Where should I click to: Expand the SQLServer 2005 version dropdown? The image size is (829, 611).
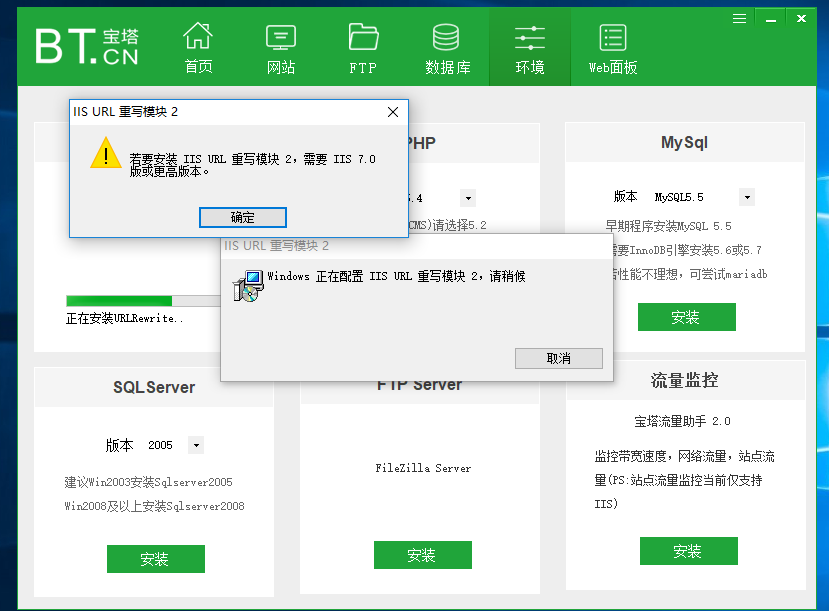pyautogui.click(x=196, y=445)
